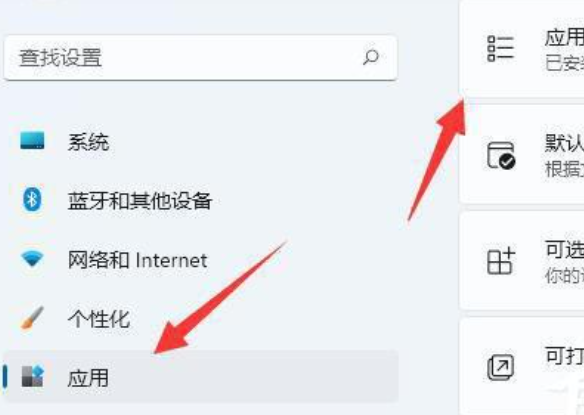Select 应用 in the sidebar
The image size is (584, 415).
200,376
